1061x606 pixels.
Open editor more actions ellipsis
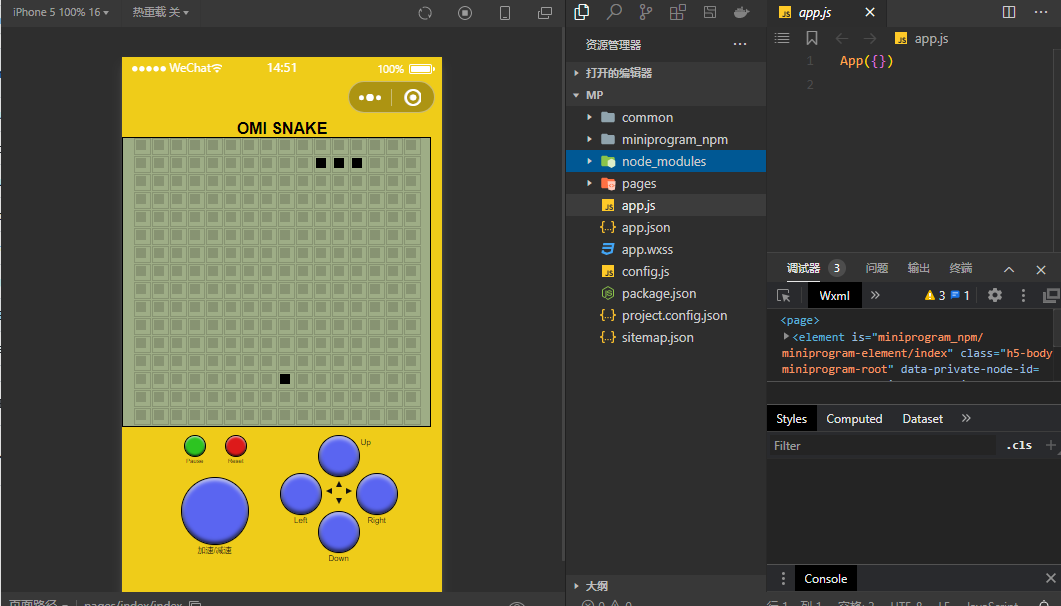[1041, 12]
